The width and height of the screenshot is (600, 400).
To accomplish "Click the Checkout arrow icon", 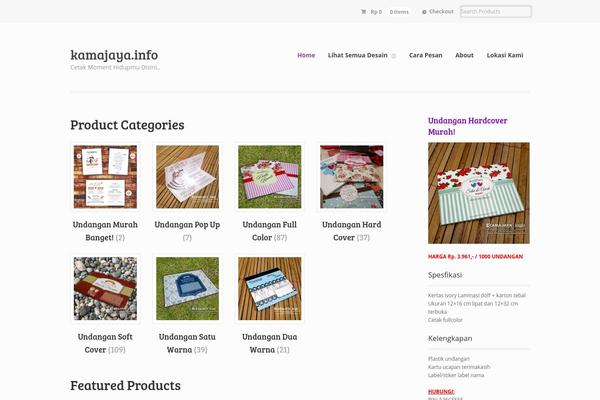I will click(x=424, y=12).
